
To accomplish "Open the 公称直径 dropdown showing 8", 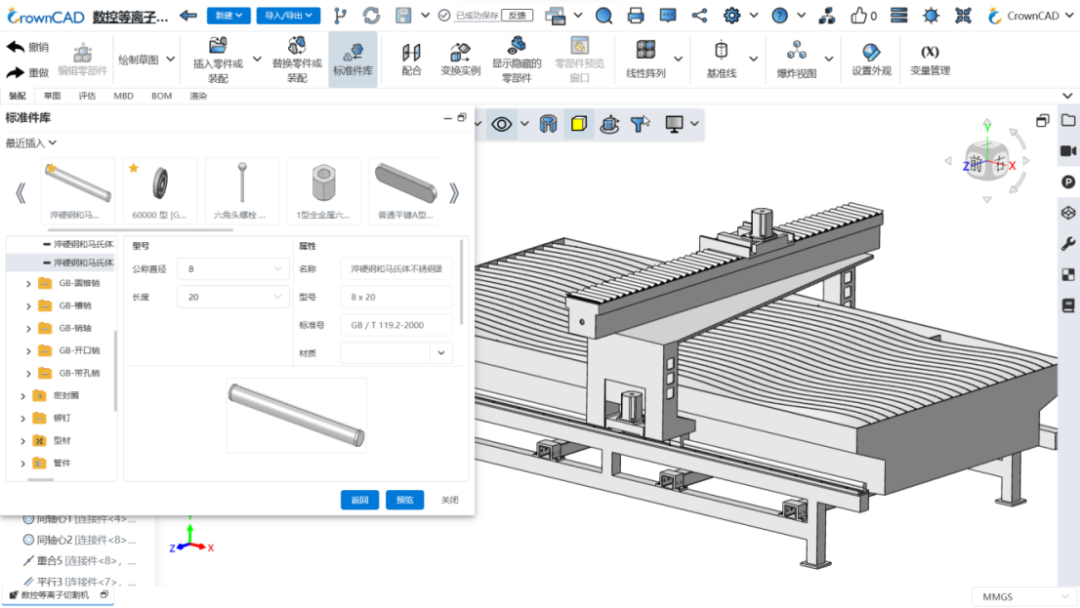I will [x=233, y=269].
